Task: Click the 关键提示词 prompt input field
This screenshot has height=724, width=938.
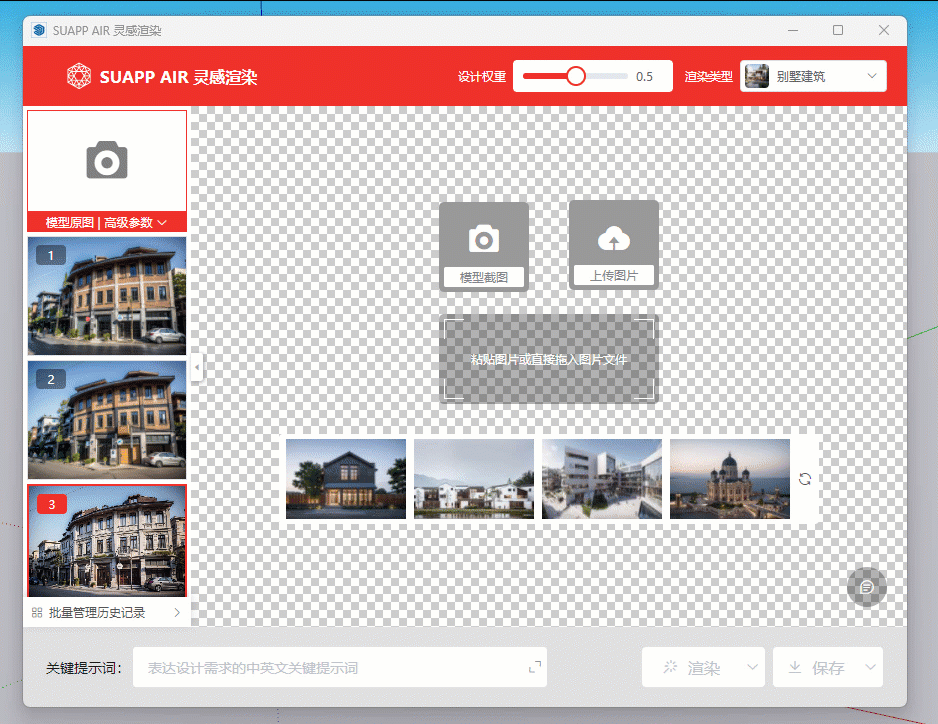Action: click(340, 667)
